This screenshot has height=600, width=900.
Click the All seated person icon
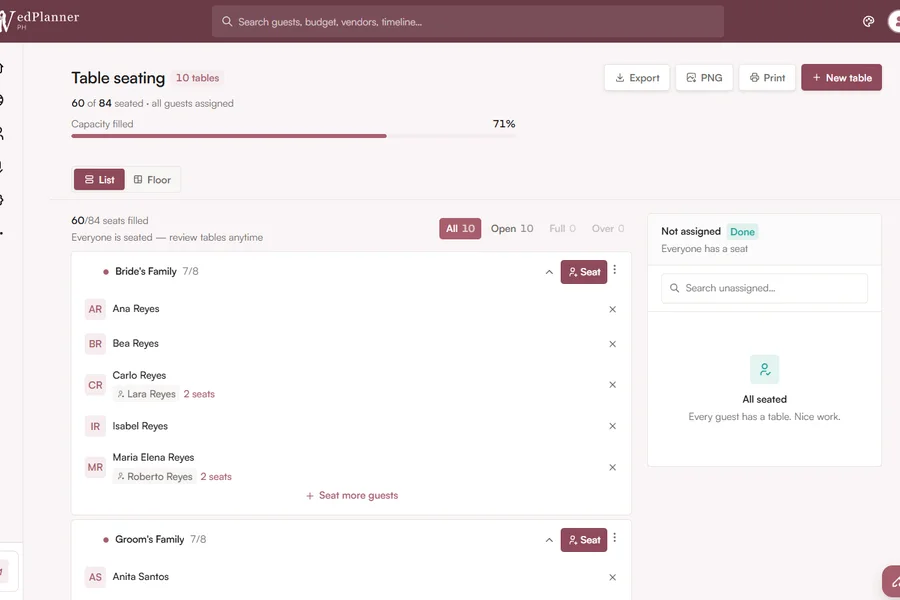point(765,369)
